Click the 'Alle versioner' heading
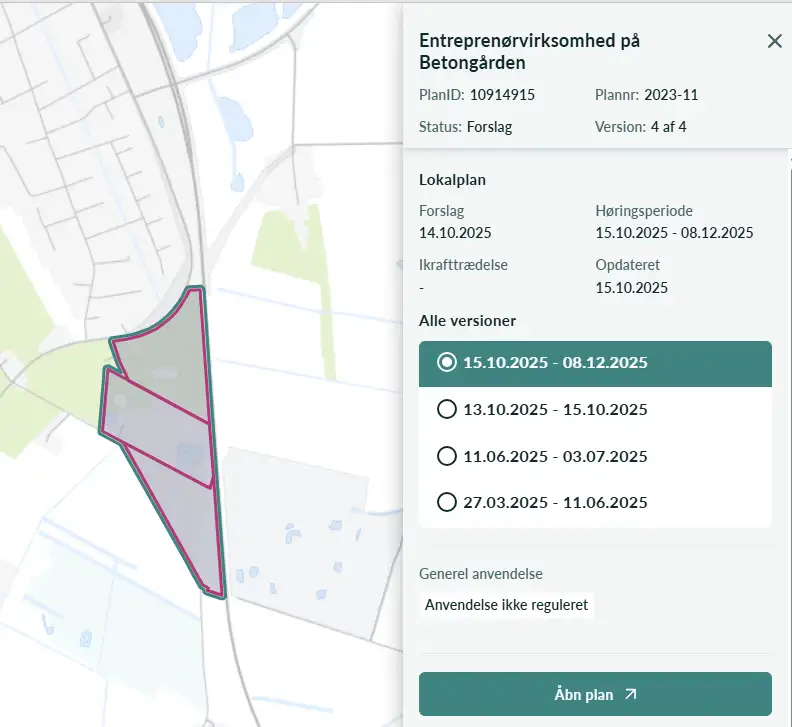 tap(468, 321)
